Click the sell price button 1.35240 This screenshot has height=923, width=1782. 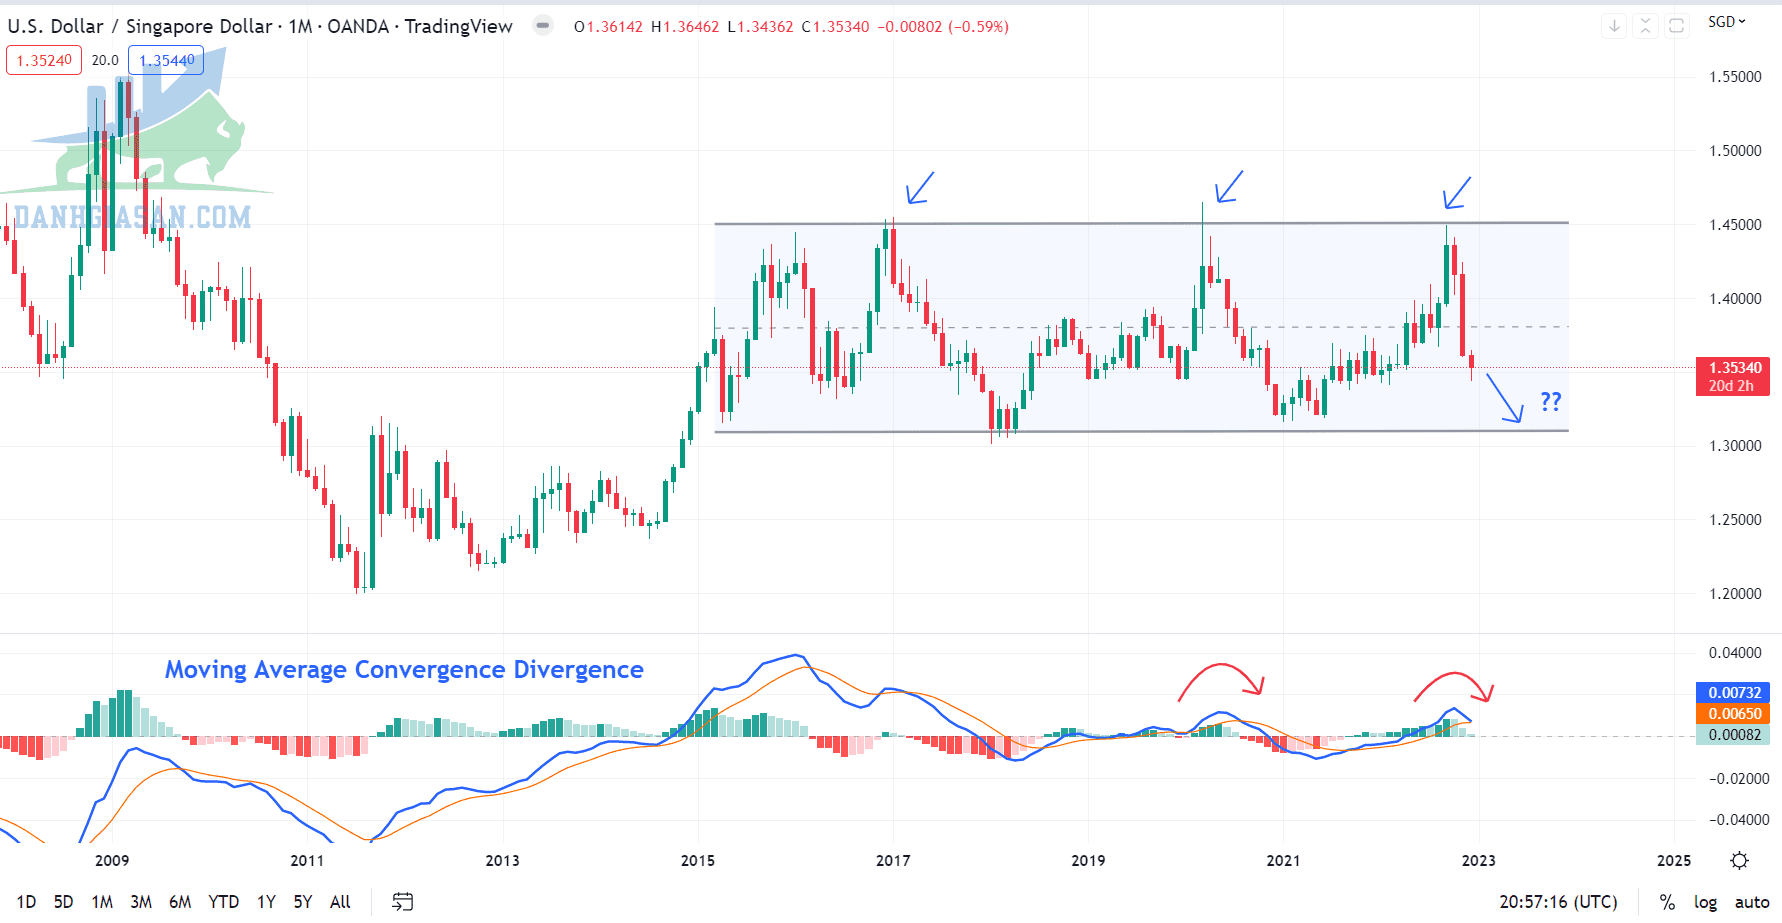[x=44, y=60]
